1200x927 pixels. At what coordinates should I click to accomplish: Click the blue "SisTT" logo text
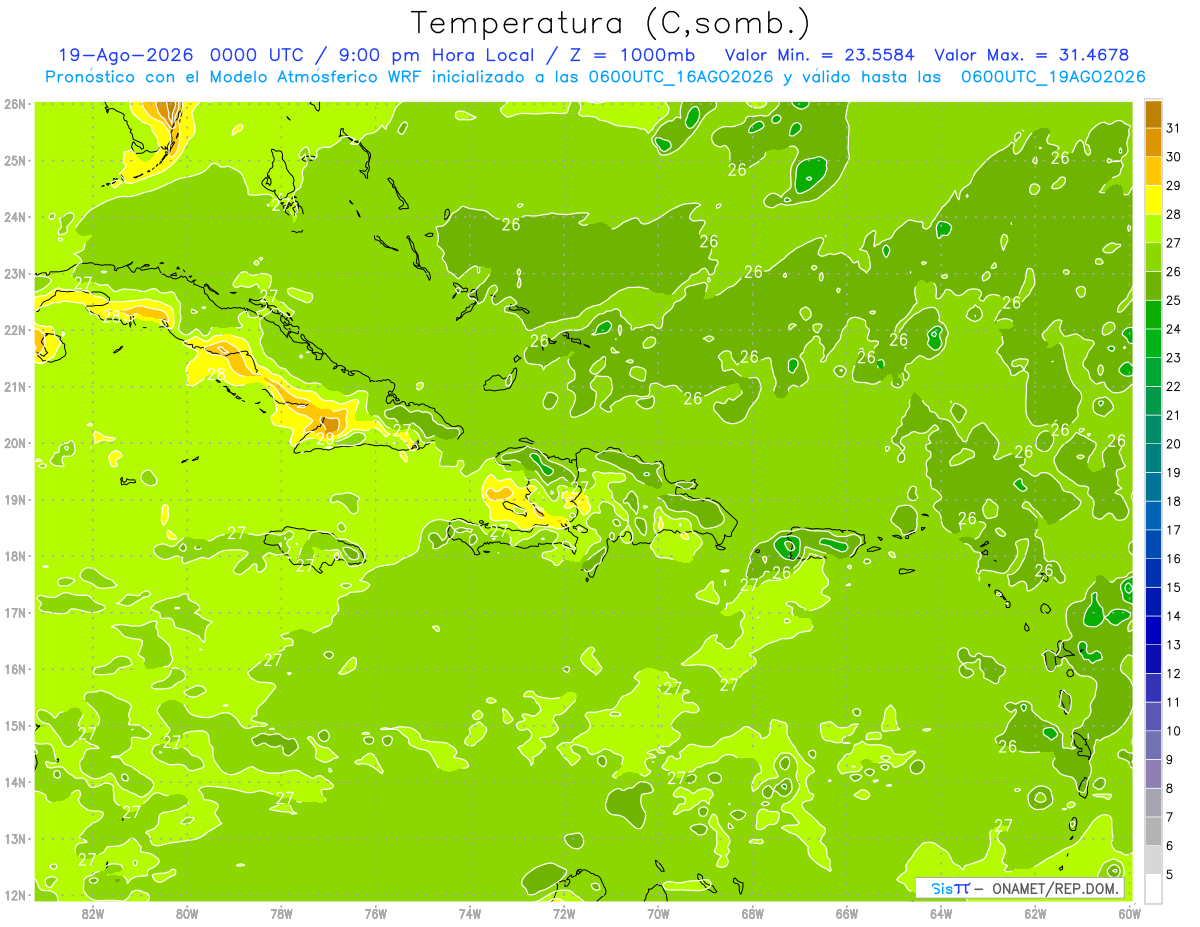click(950, 888)
